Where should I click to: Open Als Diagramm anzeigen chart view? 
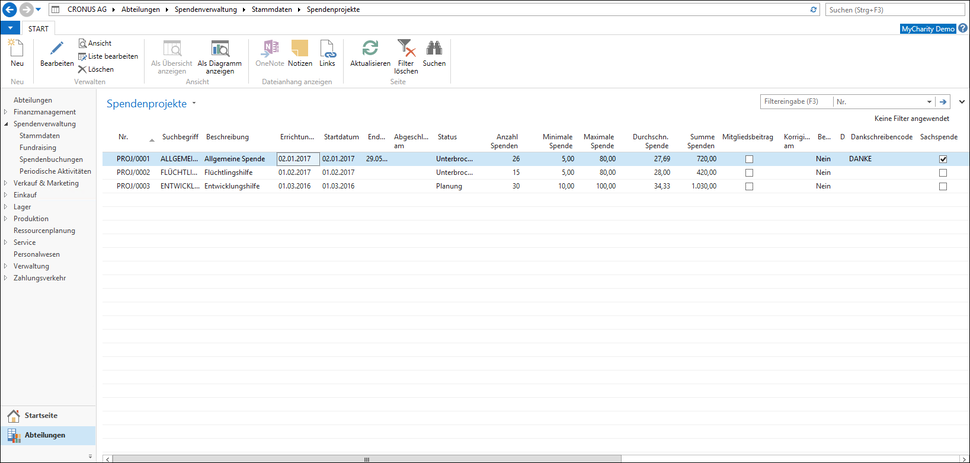221,48
